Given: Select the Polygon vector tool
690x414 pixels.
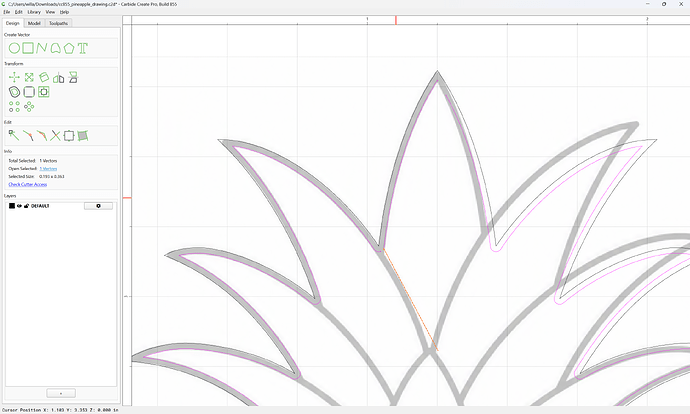Looking at the screenshot, I should [69, 48].
